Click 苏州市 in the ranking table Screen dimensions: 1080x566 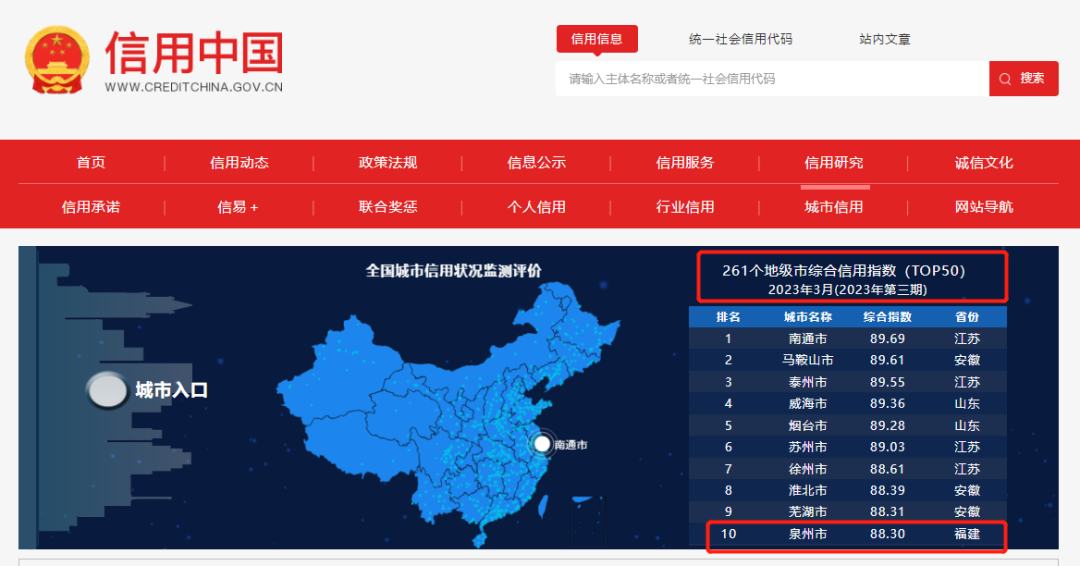(808, 447)
